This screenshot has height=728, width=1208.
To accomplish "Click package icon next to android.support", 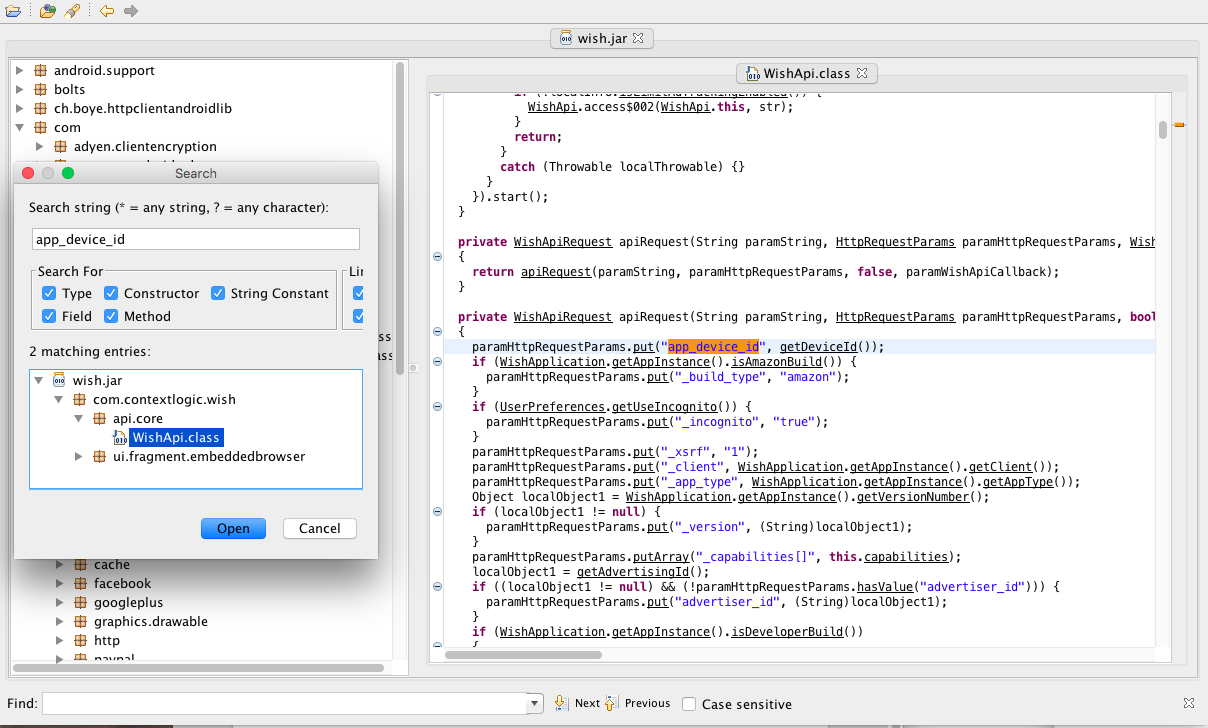I will [40, 71].
